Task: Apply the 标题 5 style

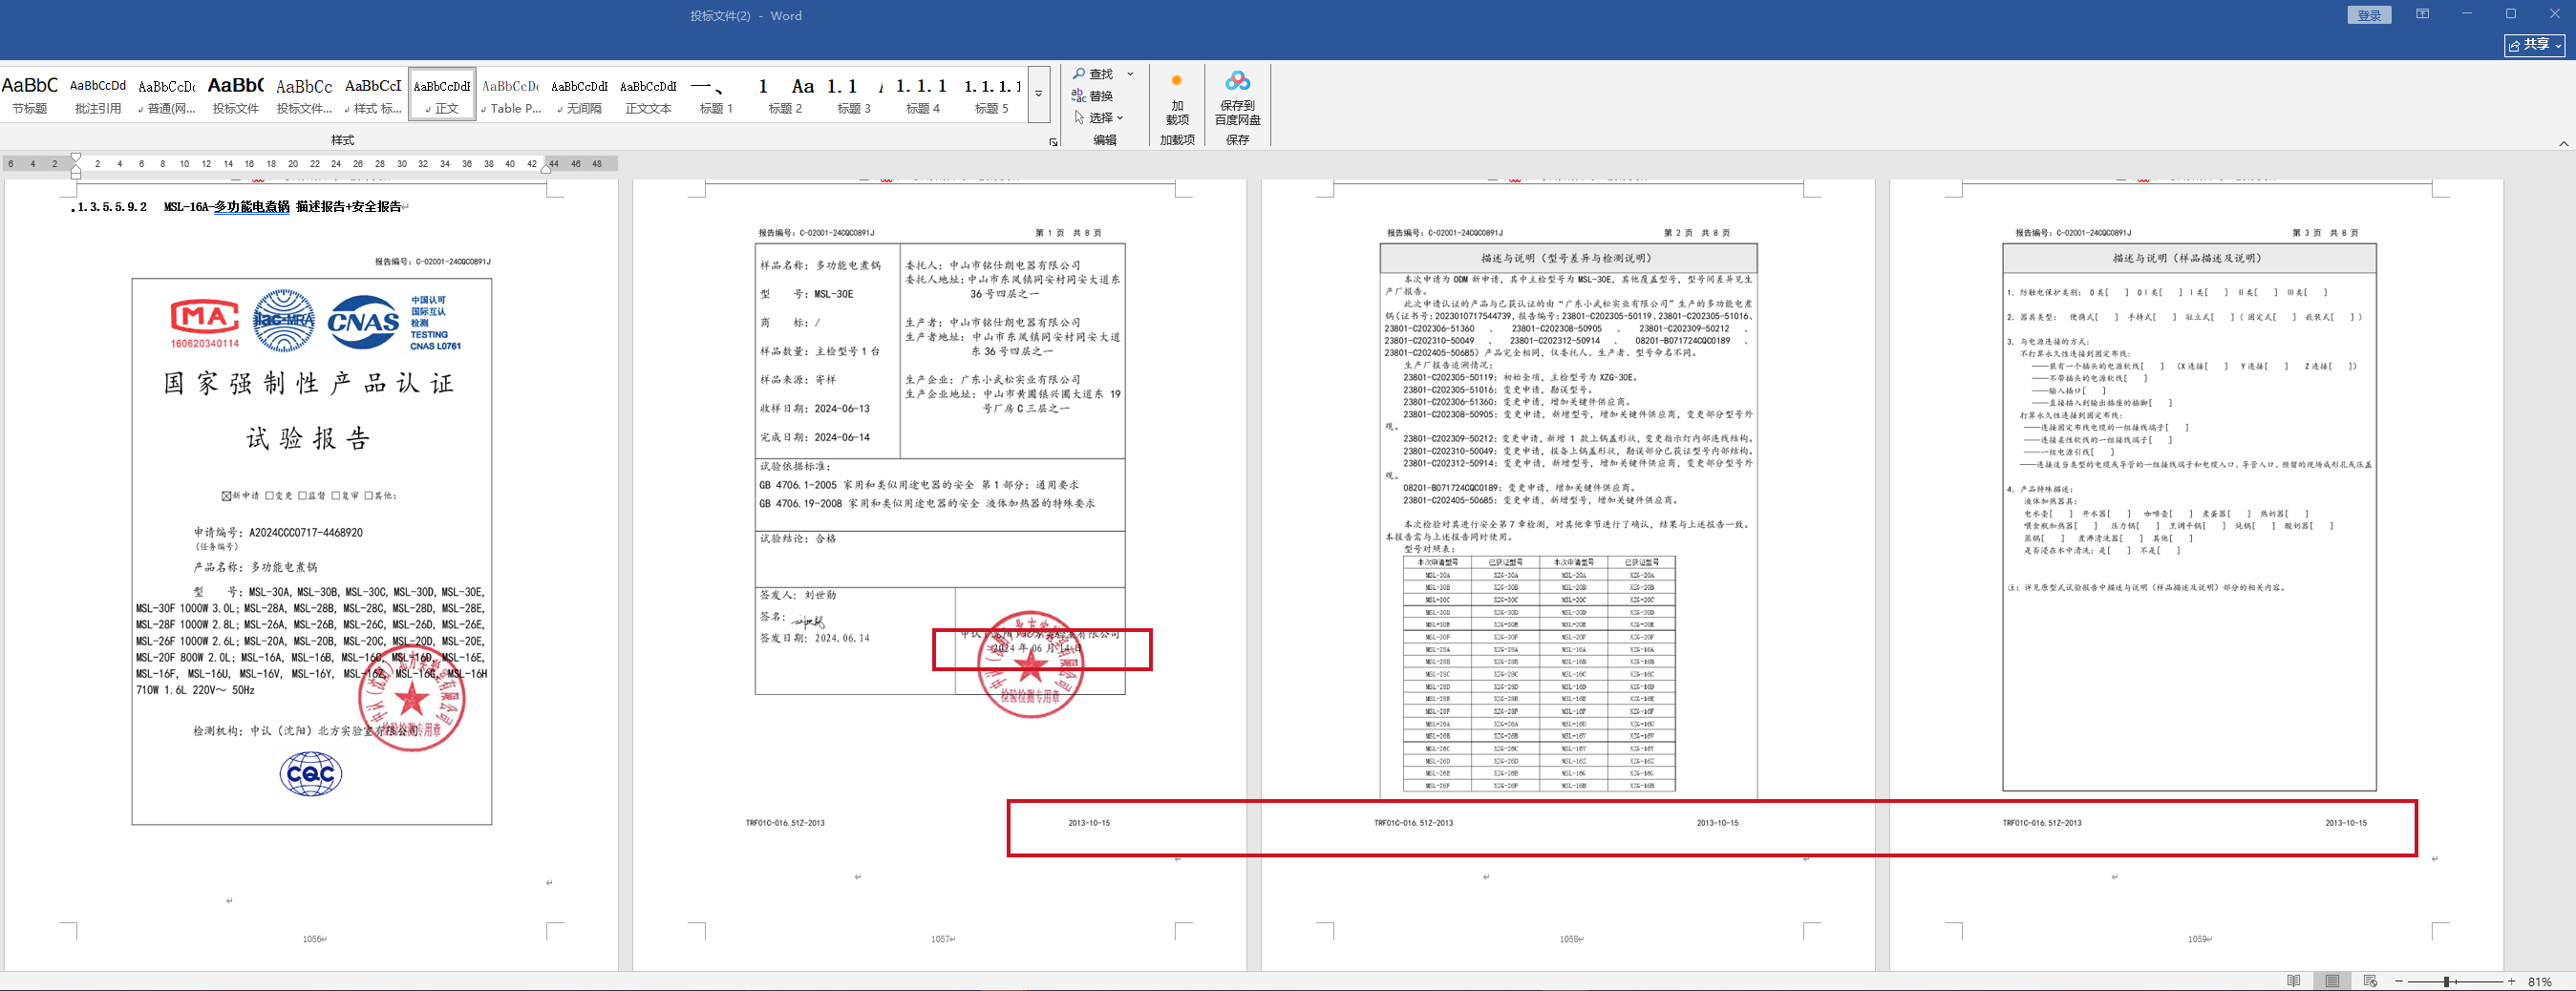Action: 992,95
